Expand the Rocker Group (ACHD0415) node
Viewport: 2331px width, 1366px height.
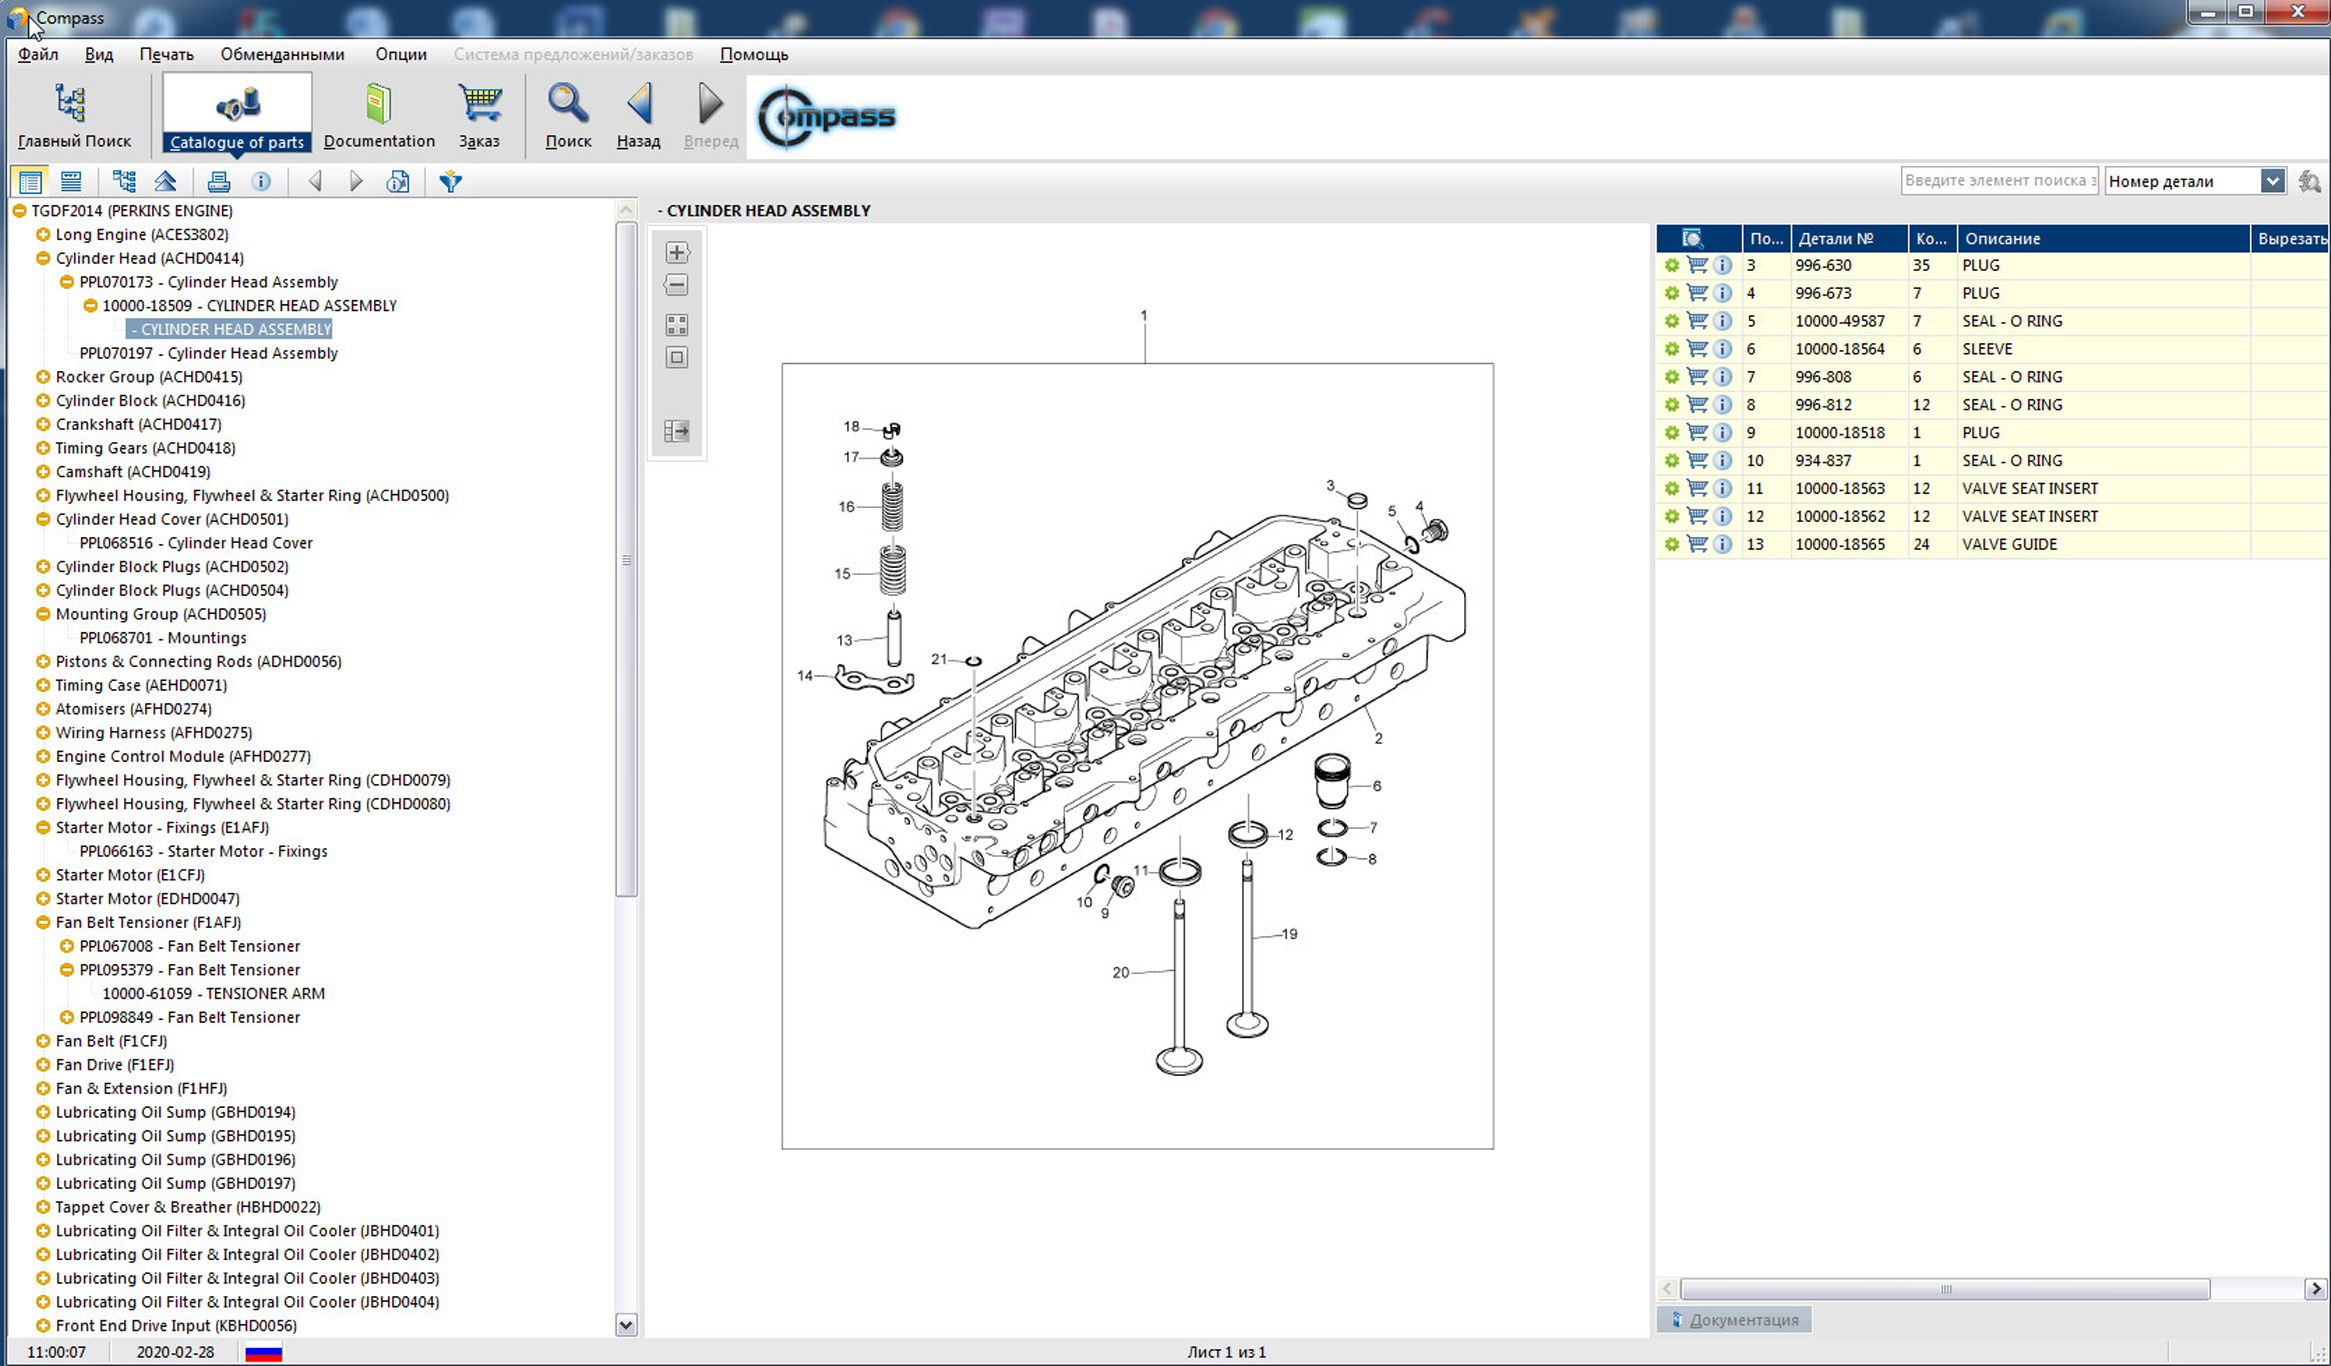tap(43, 377)
